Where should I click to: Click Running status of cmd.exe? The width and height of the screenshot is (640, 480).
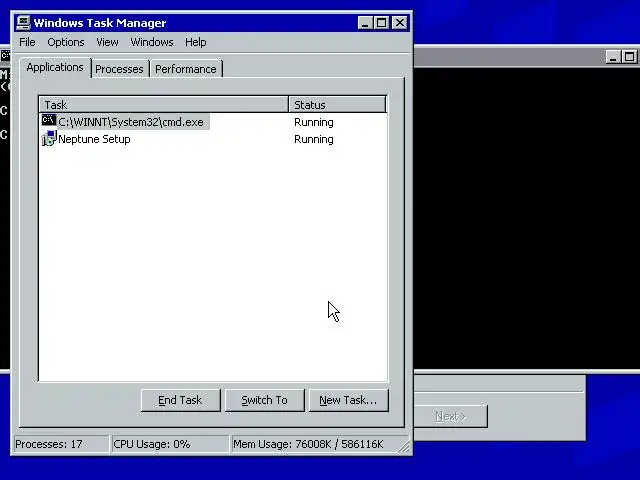313,122
